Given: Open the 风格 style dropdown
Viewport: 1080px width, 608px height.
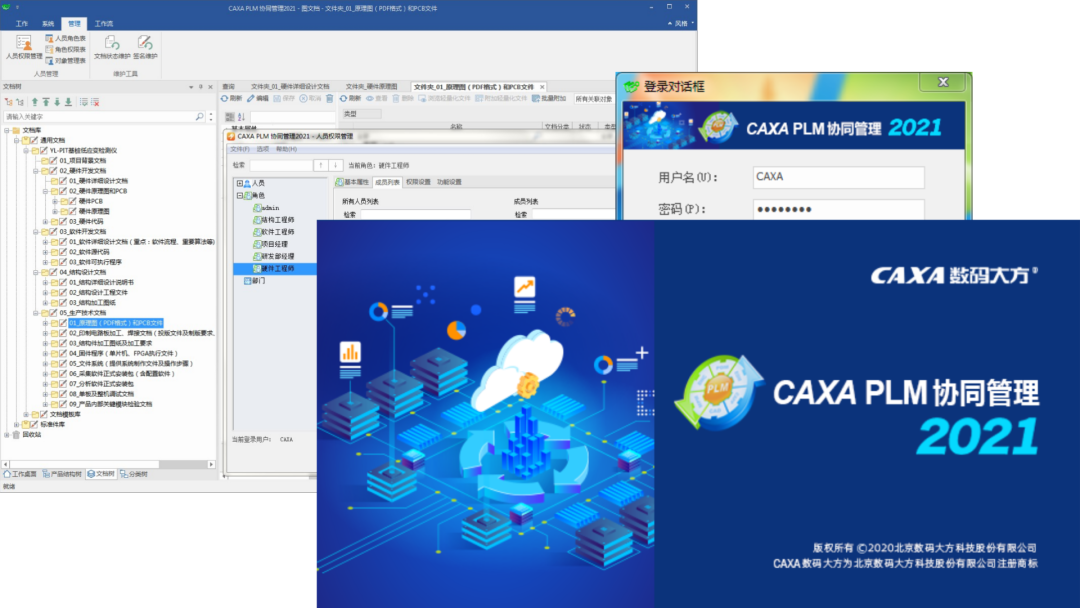Looking at the screenshot, I should 681,23.
